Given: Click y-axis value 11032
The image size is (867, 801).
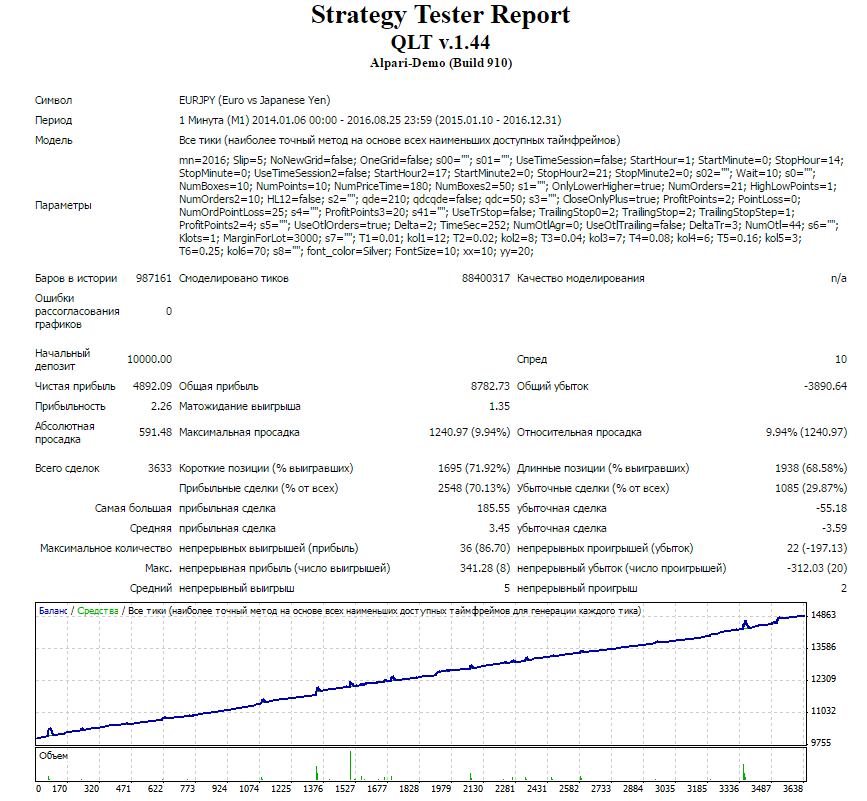Looking at the screenshot, I should point(823,711).
